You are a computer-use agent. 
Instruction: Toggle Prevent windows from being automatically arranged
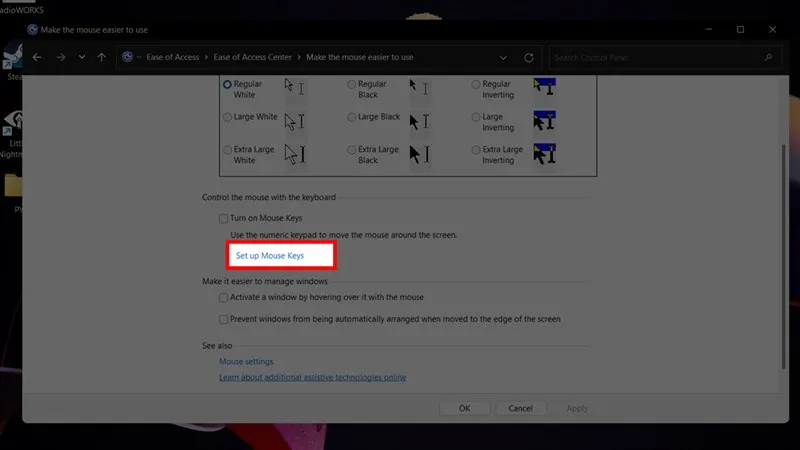[x=224, y=320]
